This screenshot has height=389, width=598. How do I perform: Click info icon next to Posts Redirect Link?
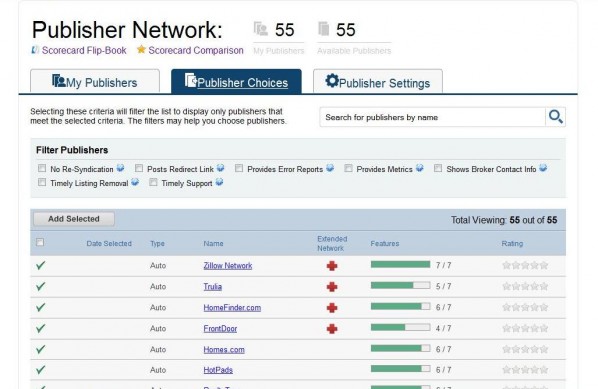click(x=220, y=168)
